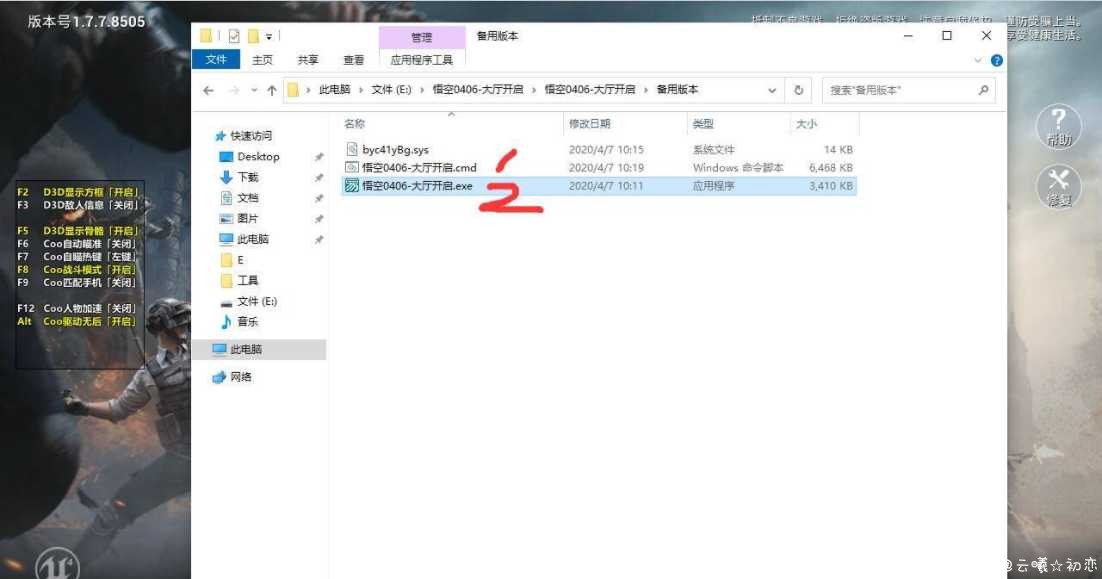The width and height of the screenshot is (1102, 579).
Task: Sort by the 名称 column header
Action: click(354, 124)
